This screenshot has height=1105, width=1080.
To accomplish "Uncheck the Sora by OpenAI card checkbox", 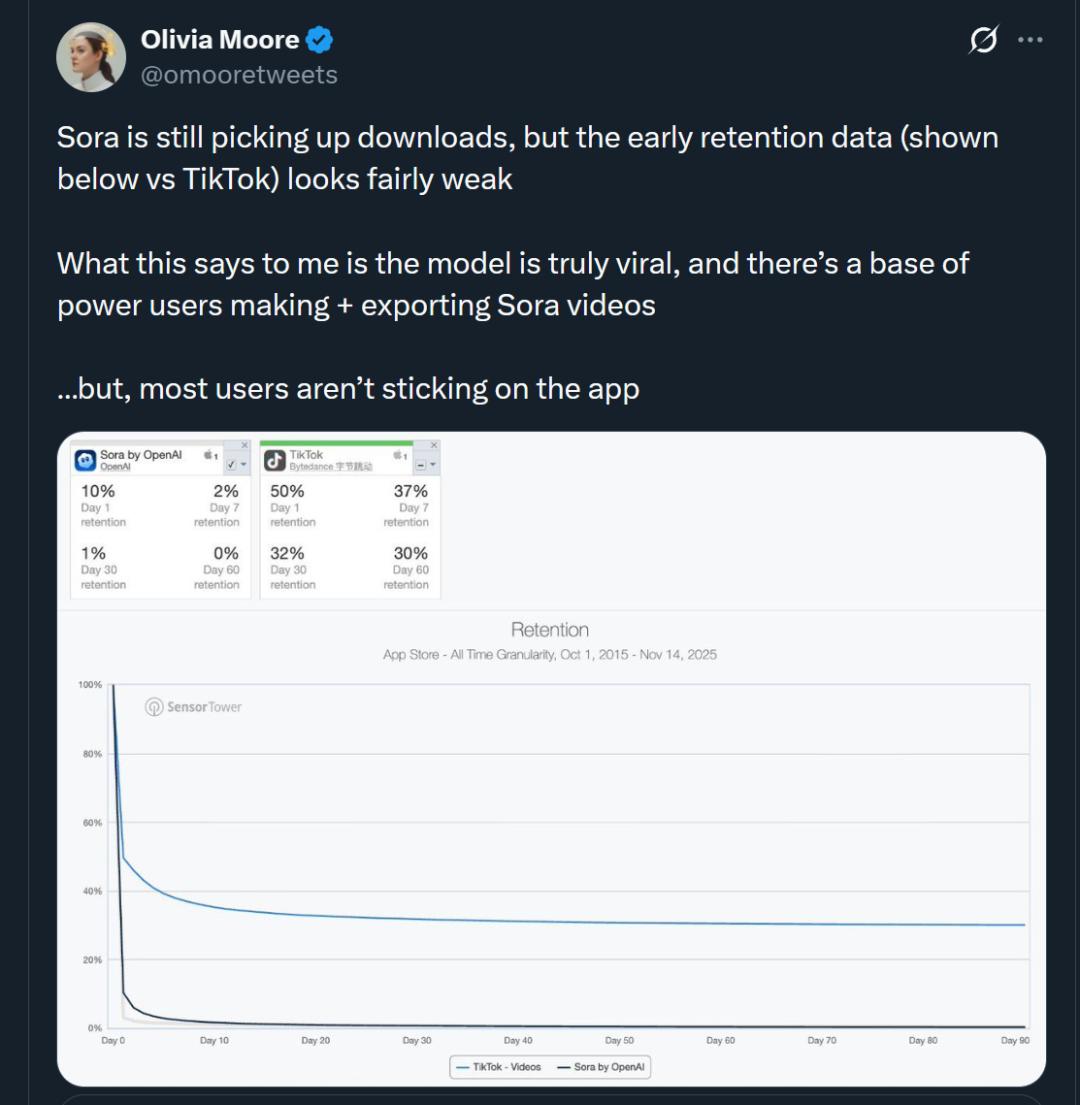I will pyautogui.click(x=232, y=466).
